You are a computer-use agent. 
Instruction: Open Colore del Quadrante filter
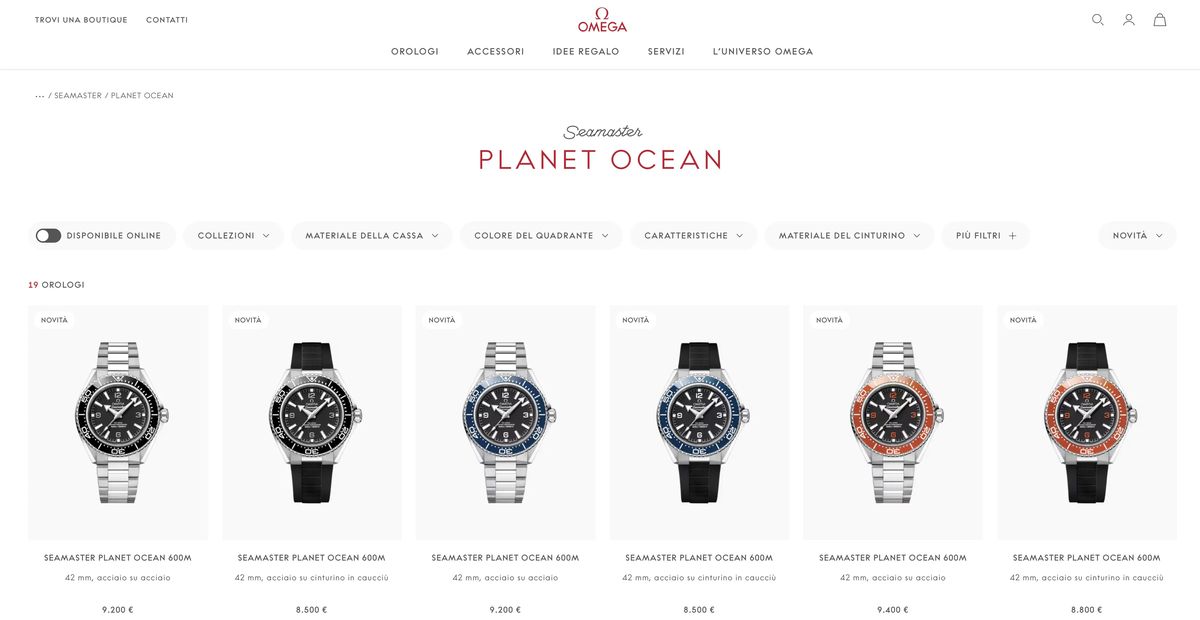(541, 236)
